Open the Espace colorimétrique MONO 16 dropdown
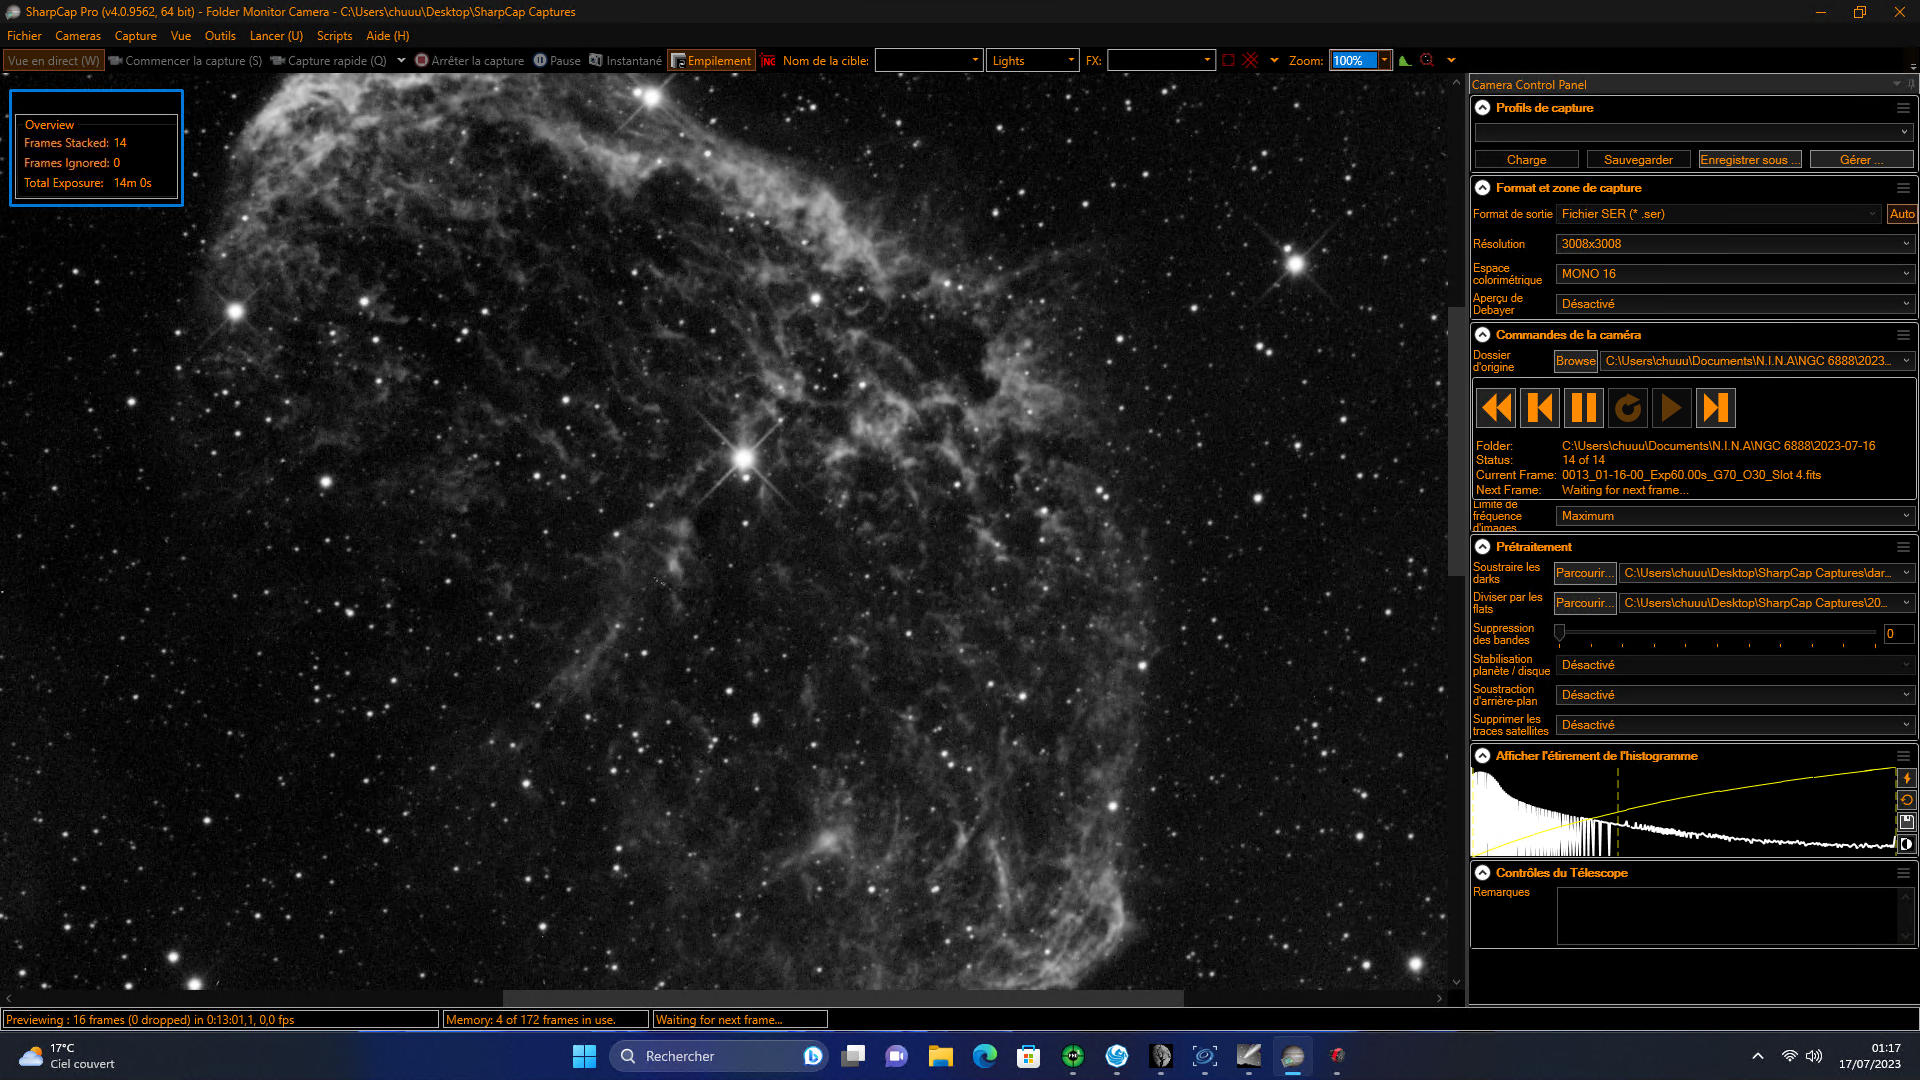Viewport: 1920px width, 1080px height. (x=1735, y=274)
